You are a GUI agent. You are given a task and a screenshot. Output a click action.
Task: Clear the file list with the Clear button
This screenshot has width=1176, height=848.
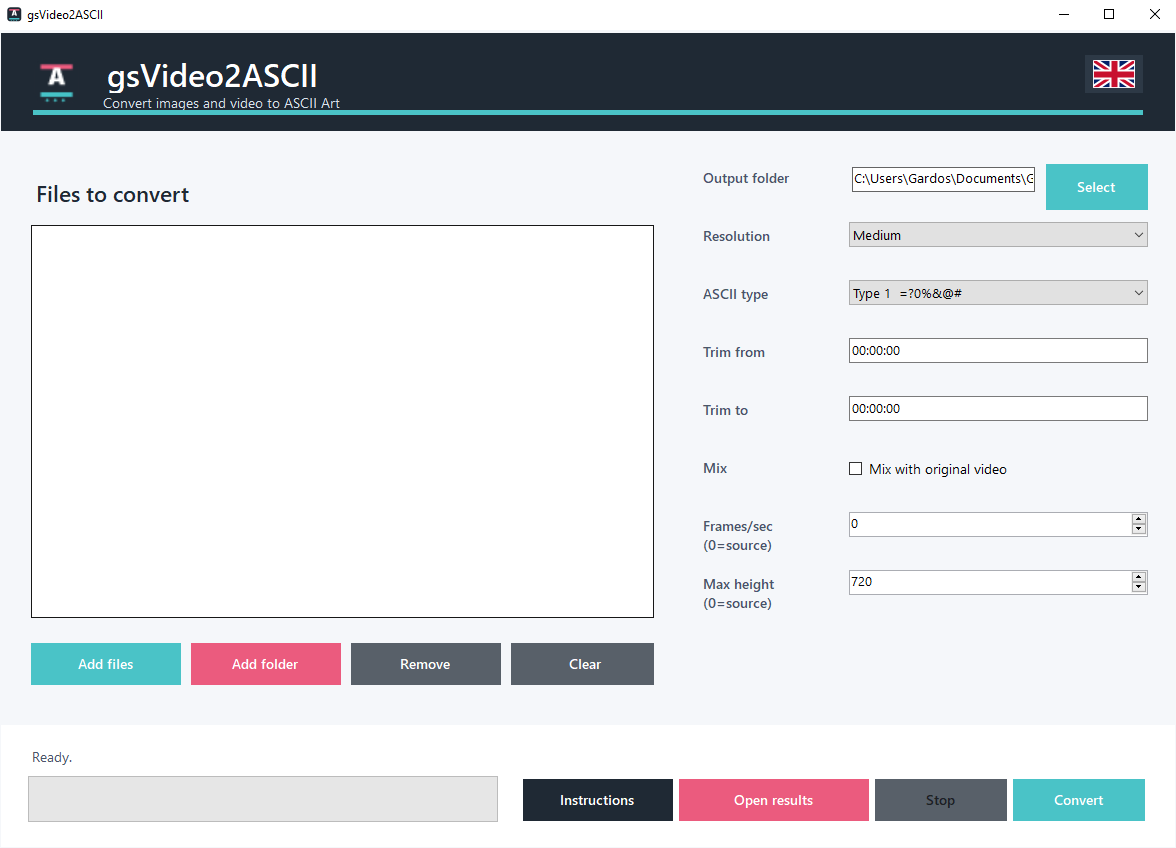coord(582,664)
